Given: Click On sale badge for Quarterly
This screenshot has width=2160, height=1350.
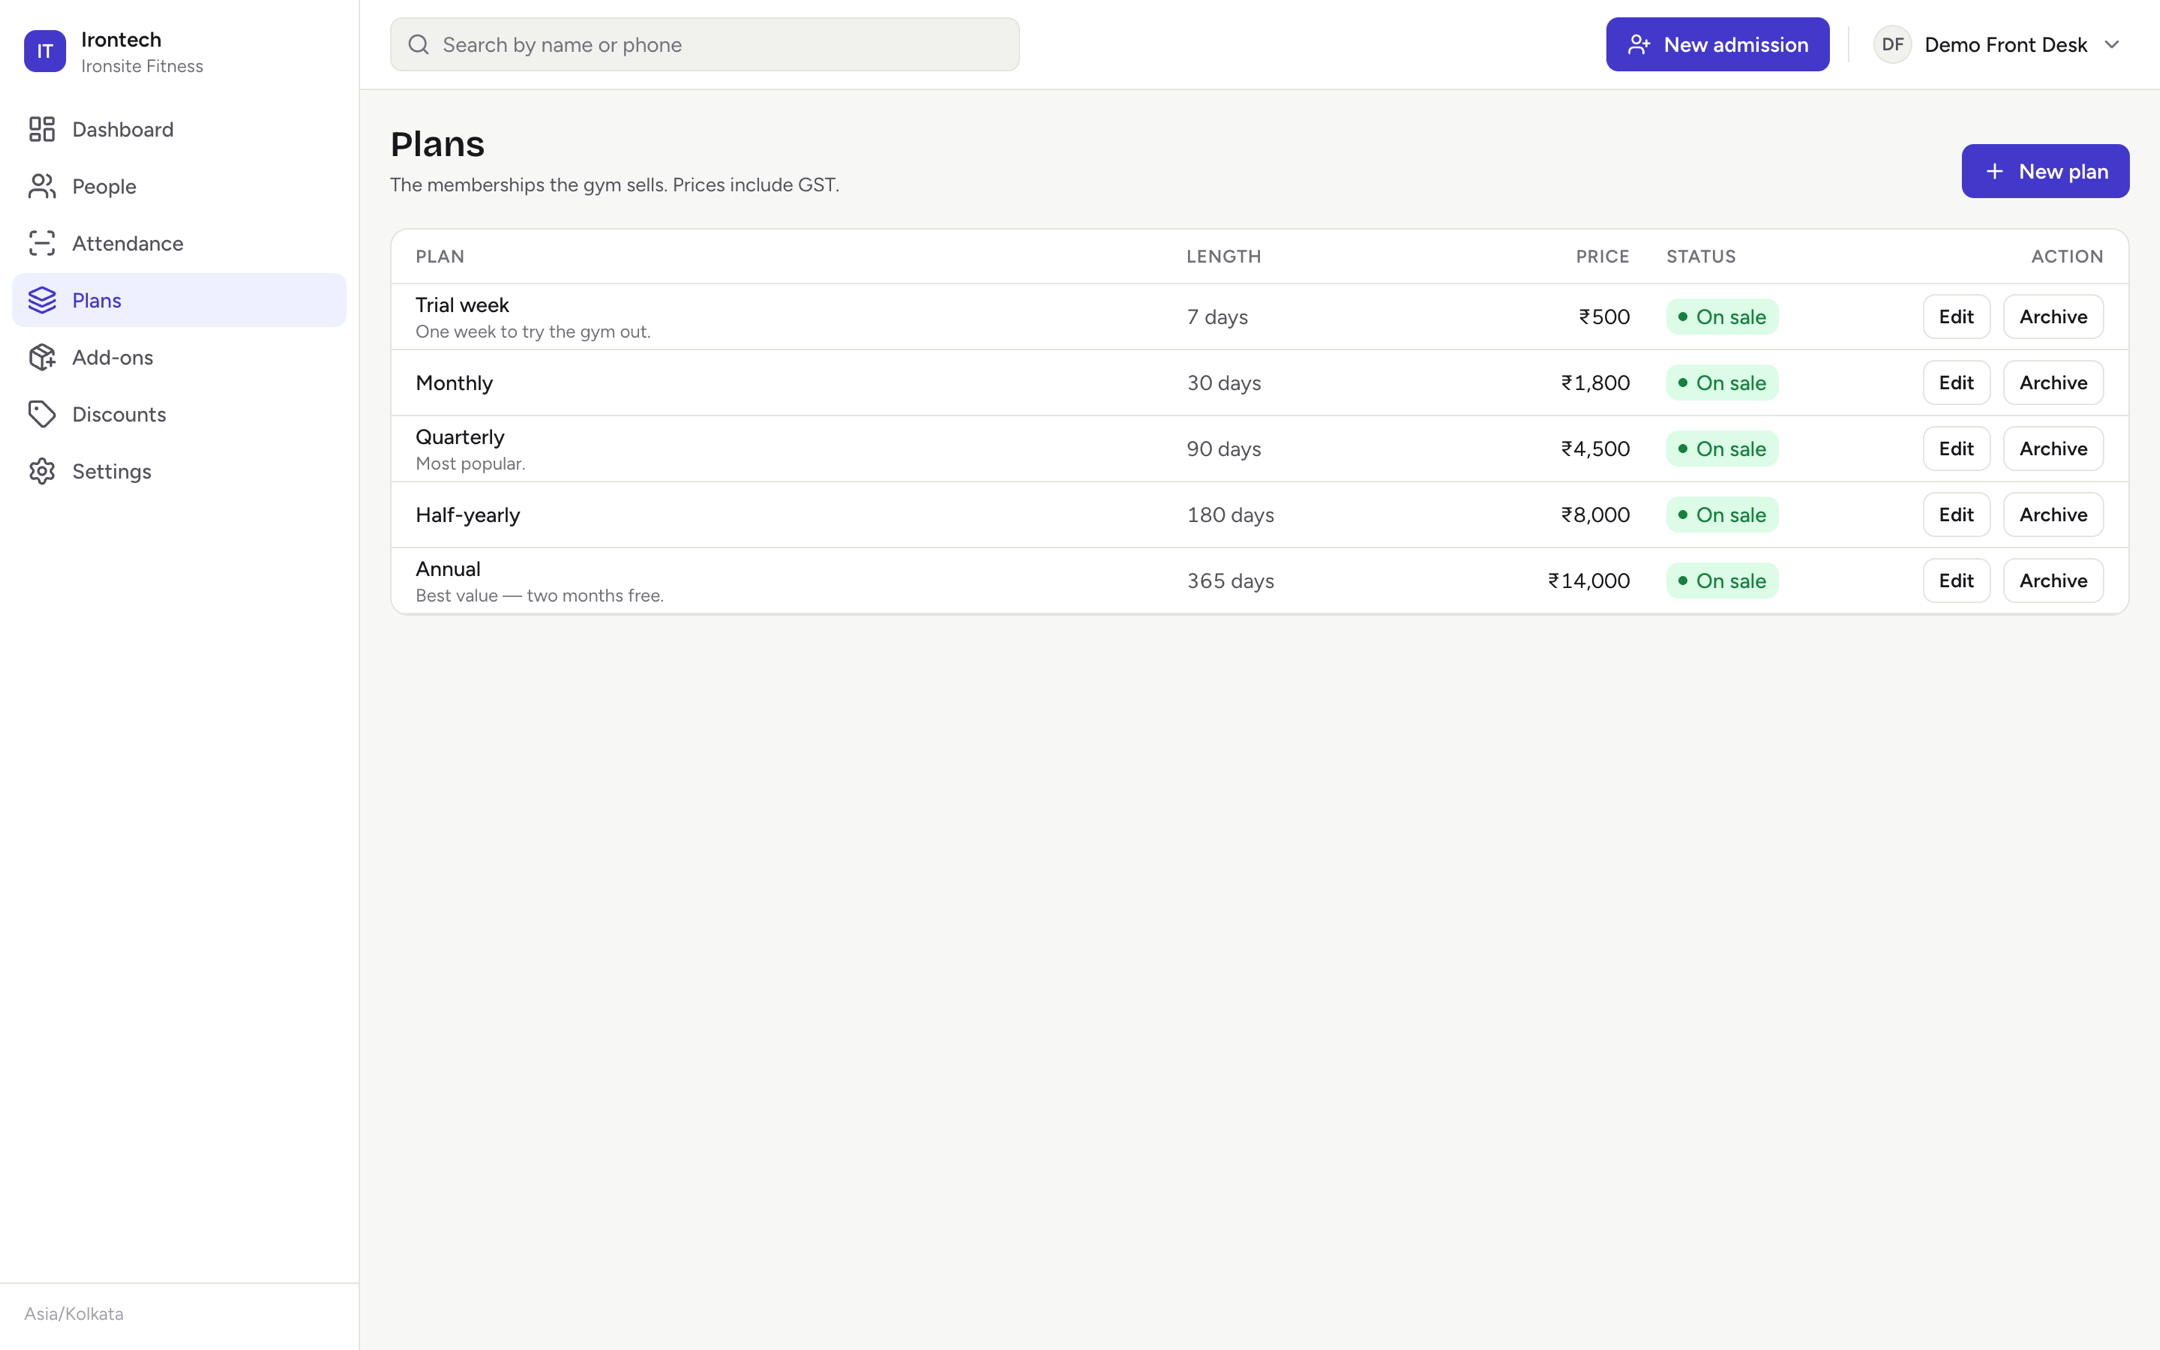Looking at the screenshot, I should tap(1721, 449).
